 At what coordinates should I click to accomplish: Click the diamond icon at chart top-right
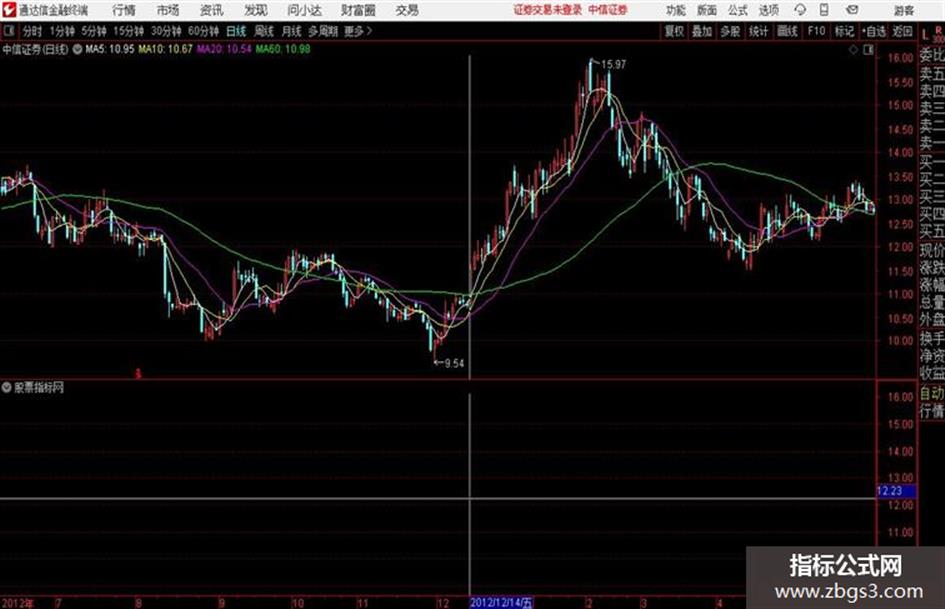(853, 50)
